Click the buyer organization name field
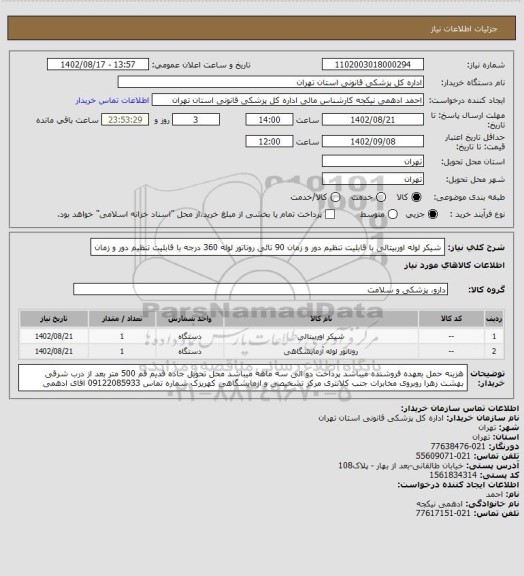Viewport: 524px width, 576px height. 270,82
